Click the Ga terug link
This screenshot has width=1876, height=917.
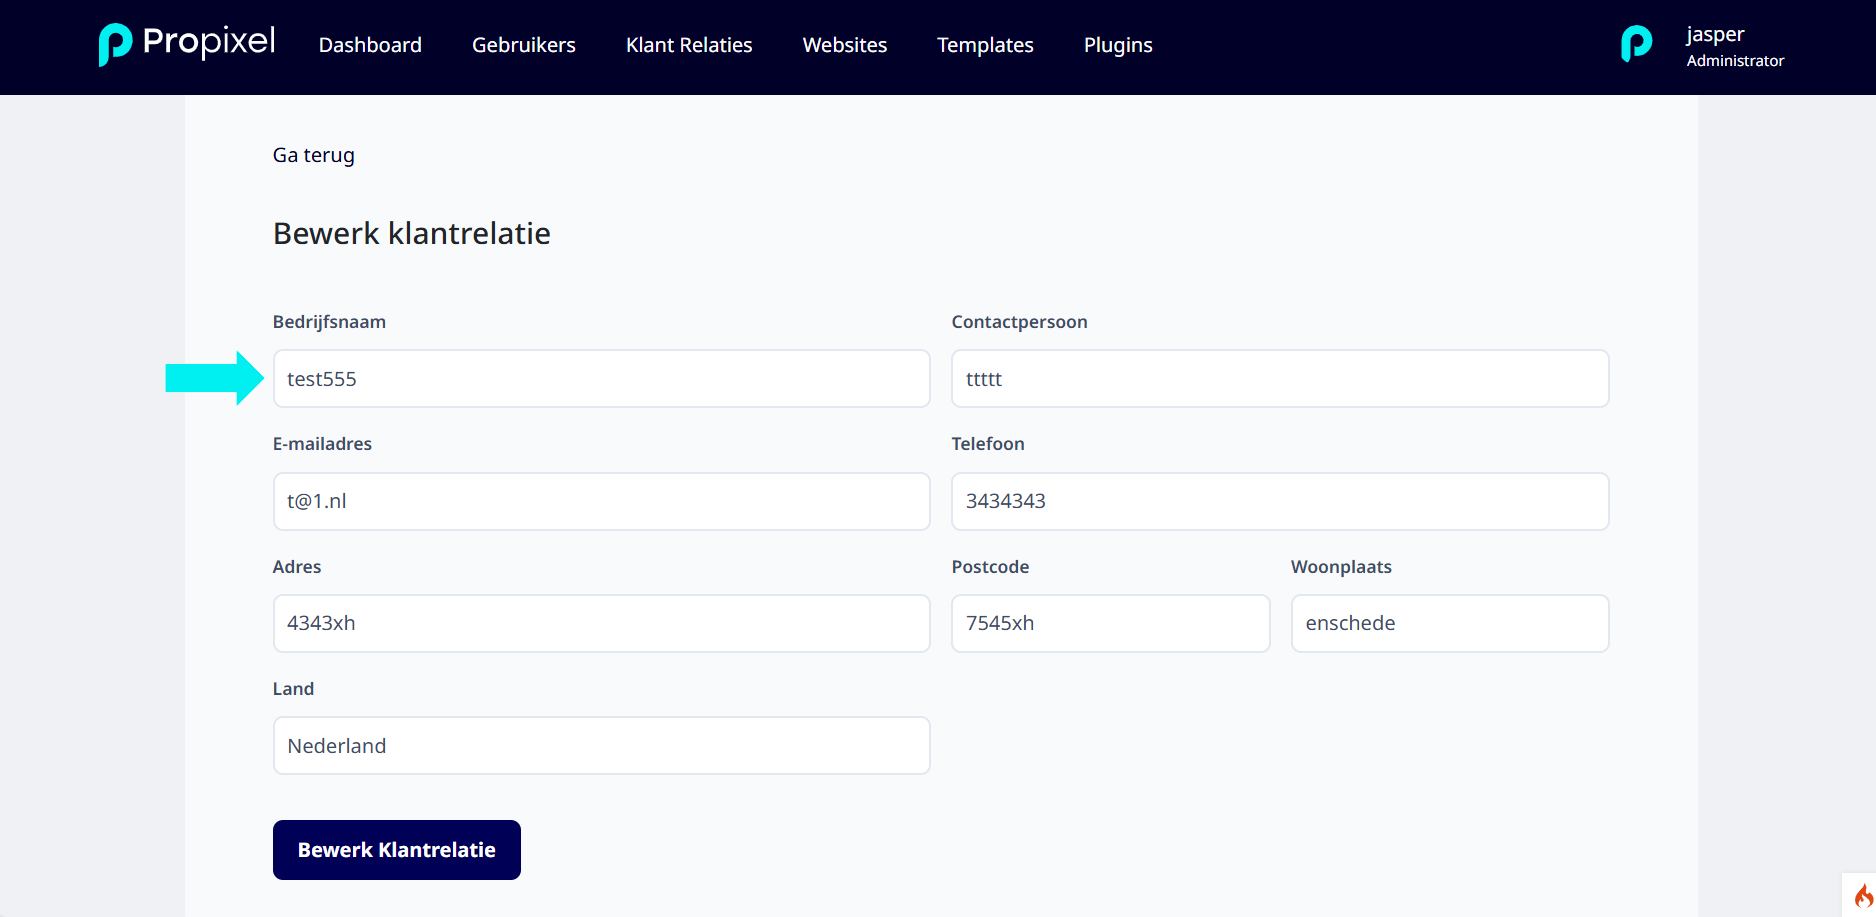pos(314,155)
